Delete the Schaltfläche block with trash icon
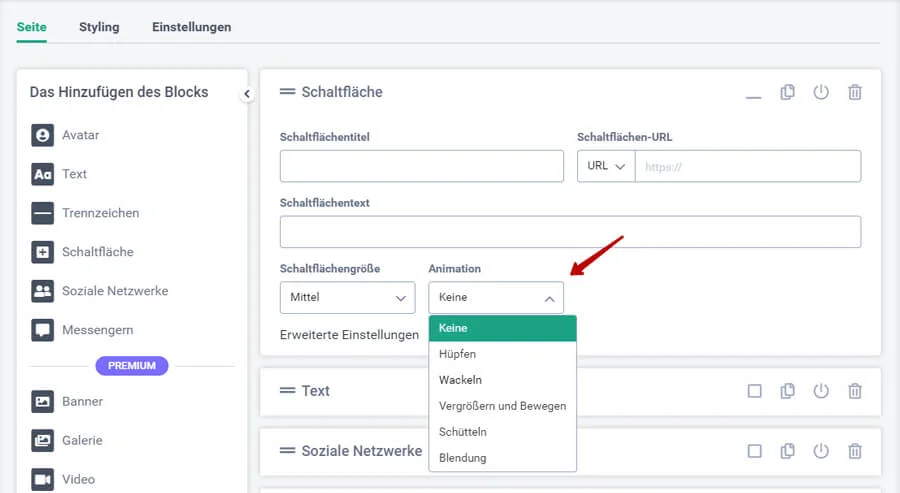The image size is (900, 493). point(855,92)
